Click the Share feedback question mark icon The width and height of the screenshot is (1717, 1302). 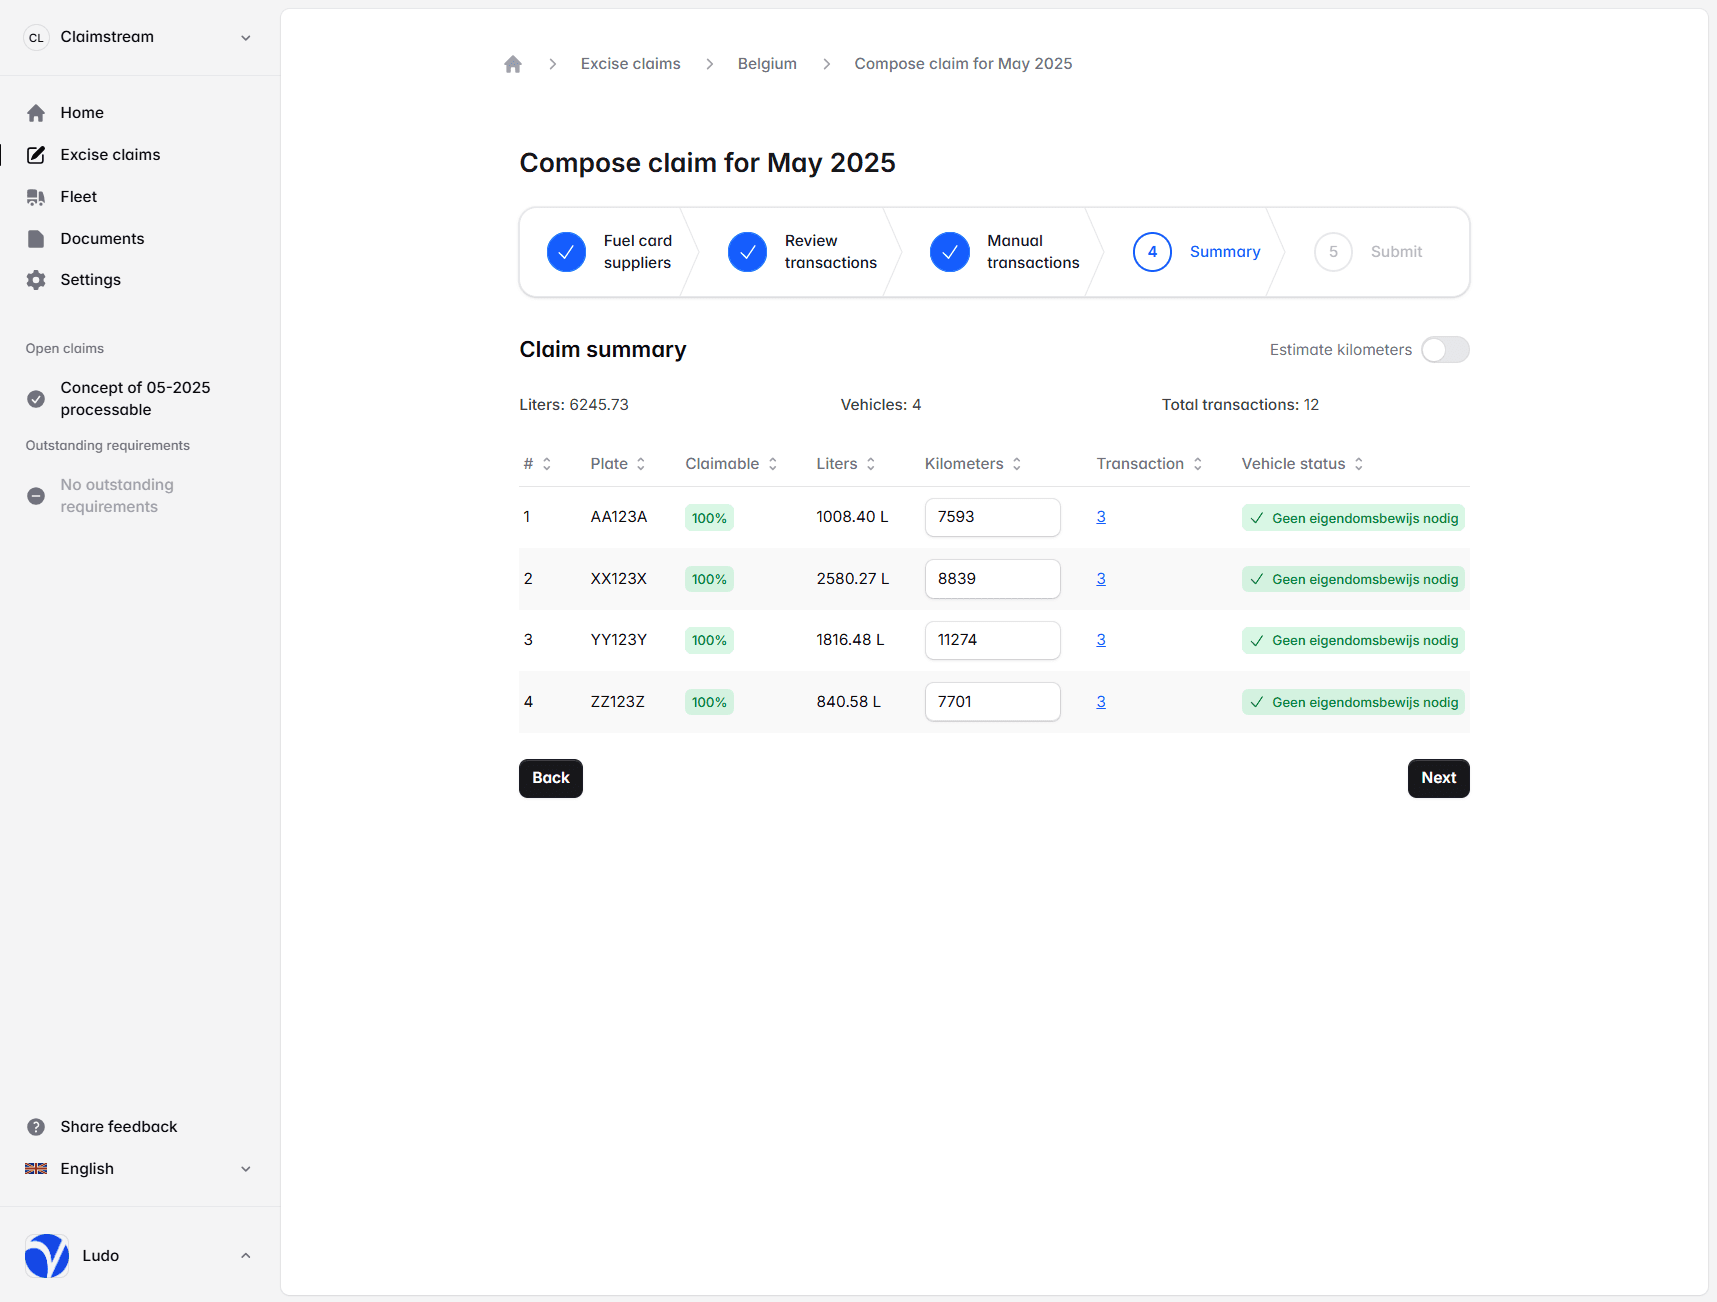(36, 1127)
